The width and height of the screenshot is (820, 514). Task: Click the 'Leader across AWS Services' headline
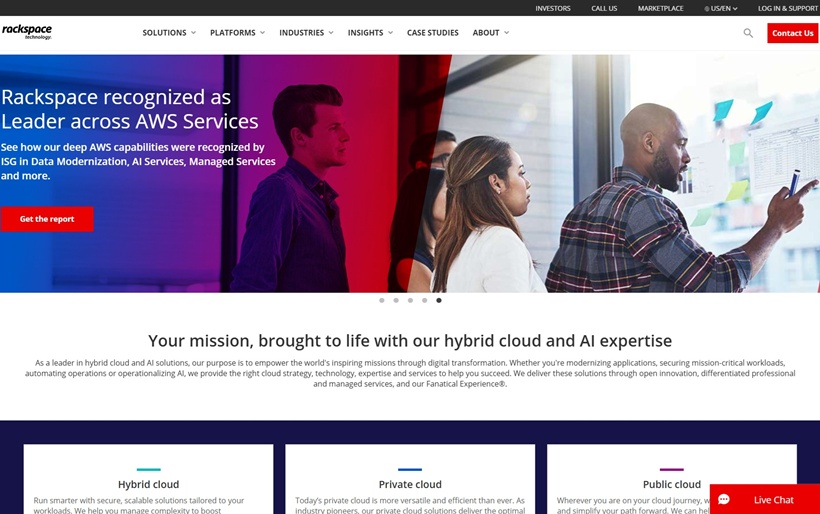(x=130, y=121)
